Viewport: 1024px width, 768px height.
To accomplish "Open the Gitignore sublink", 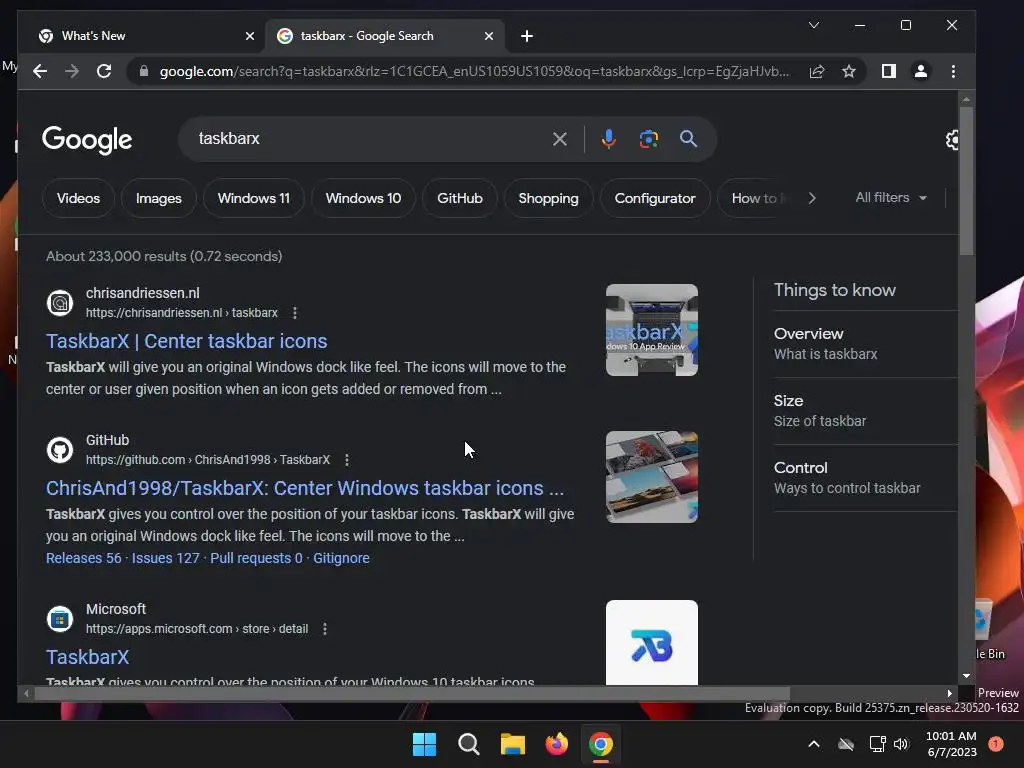I will tap(341, 558).
